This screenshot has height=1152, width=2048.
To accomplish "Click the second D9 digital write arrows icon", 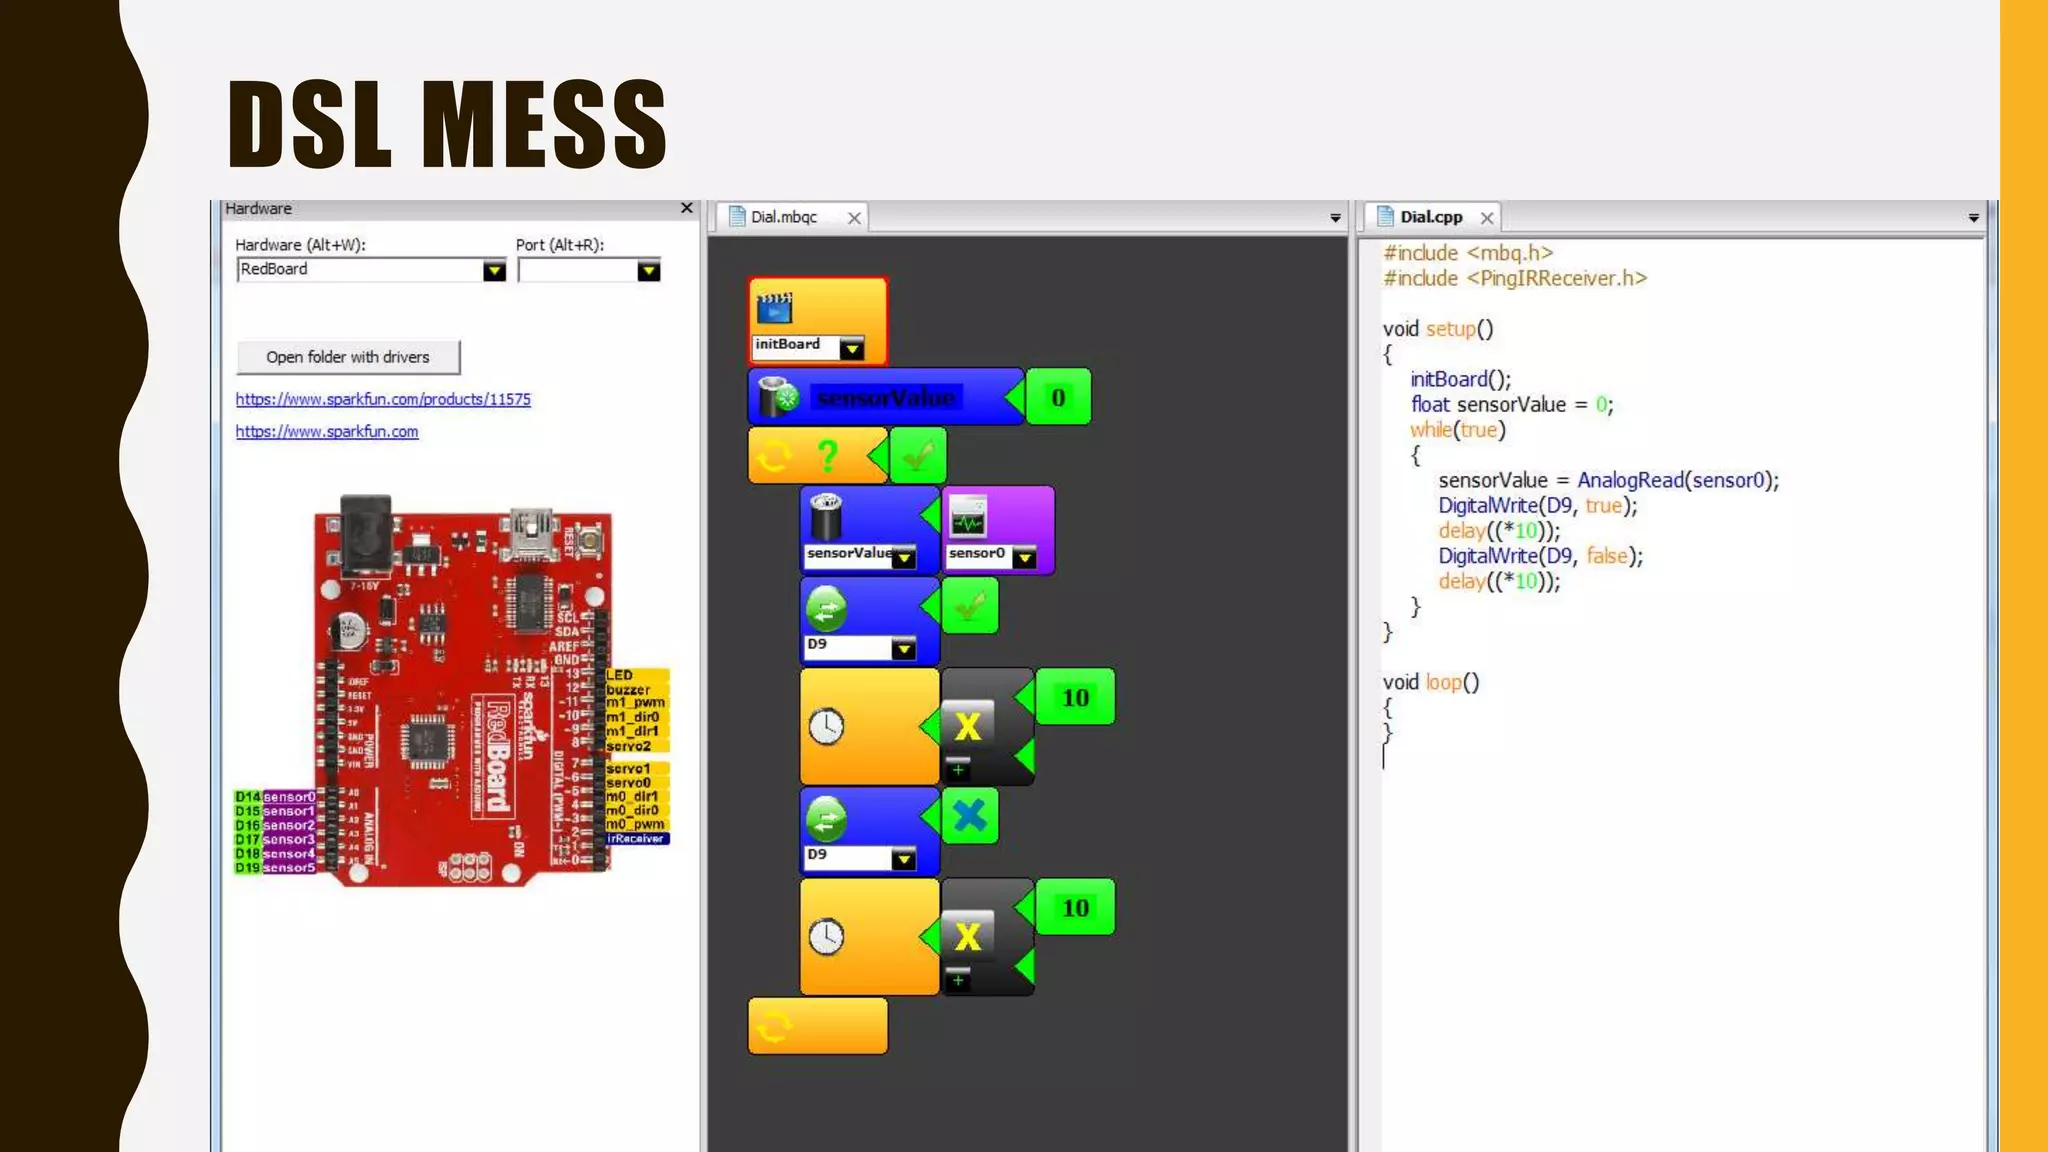I will [826, 820].
